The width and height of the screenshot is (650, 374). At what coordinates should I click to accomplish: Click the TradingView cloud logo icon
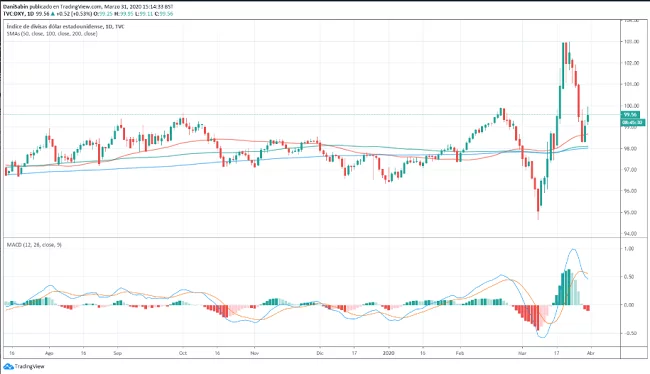click(x=8, y=367)
